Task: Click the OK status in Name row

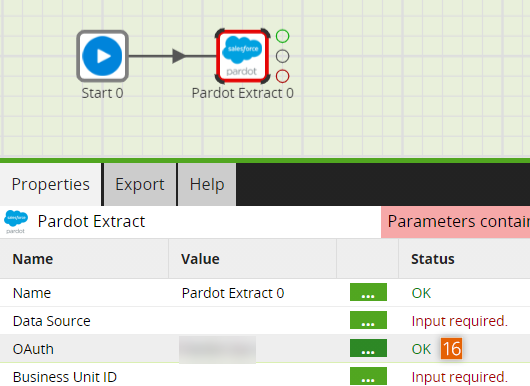Action: (421, 293)
